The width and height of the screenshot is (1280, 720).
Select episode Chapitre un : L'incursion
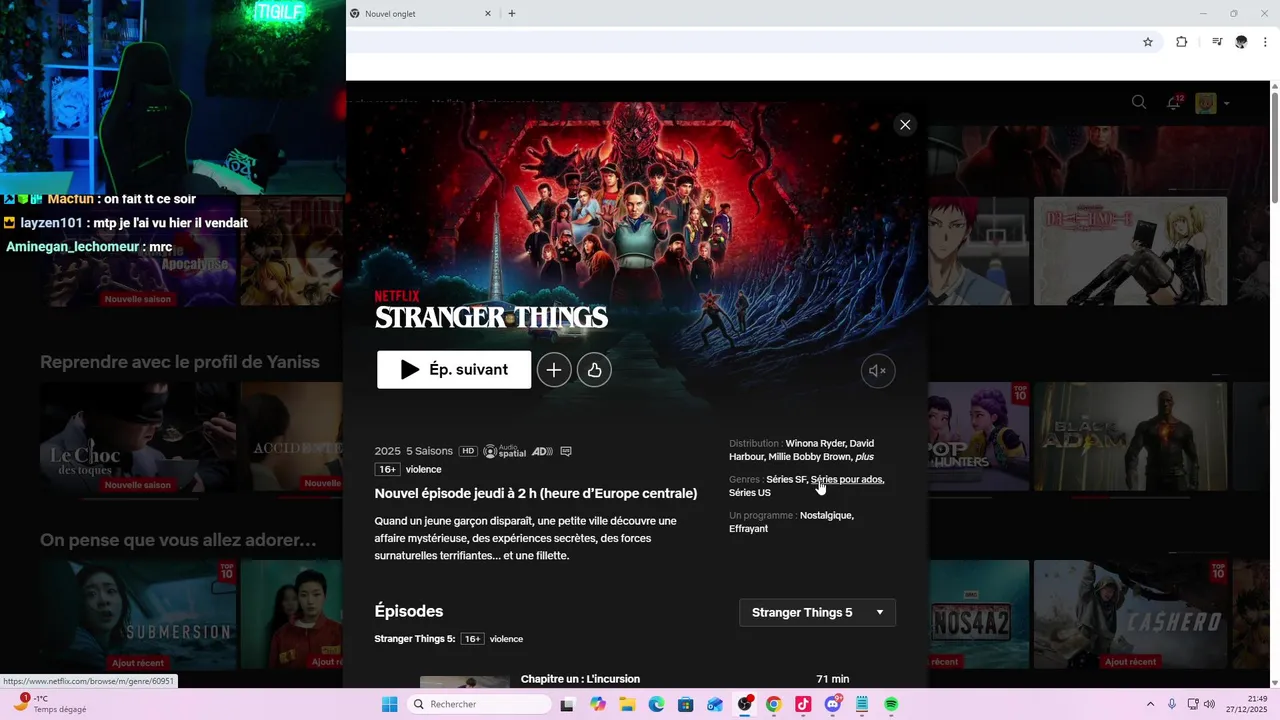pos(634,680)
